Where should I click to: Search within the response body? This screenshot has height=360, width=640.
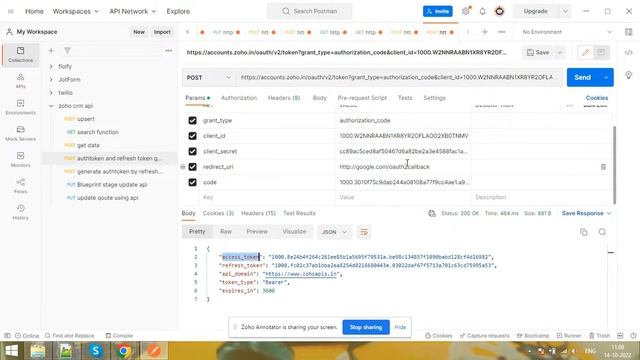pos(602,232)
